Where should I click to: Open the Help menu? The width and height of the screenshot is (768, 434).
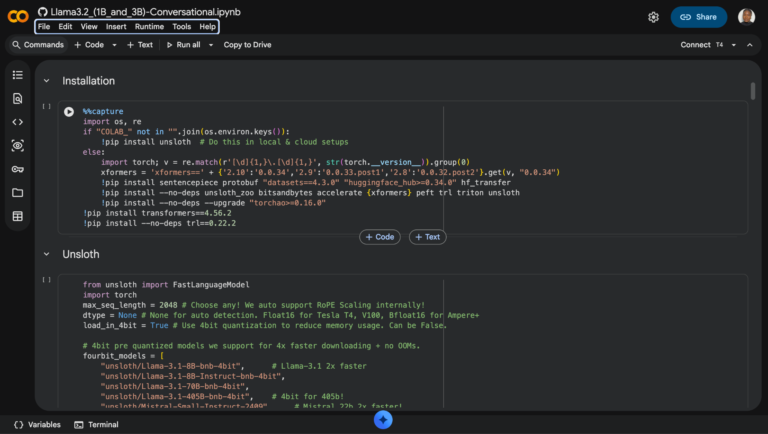208,26
